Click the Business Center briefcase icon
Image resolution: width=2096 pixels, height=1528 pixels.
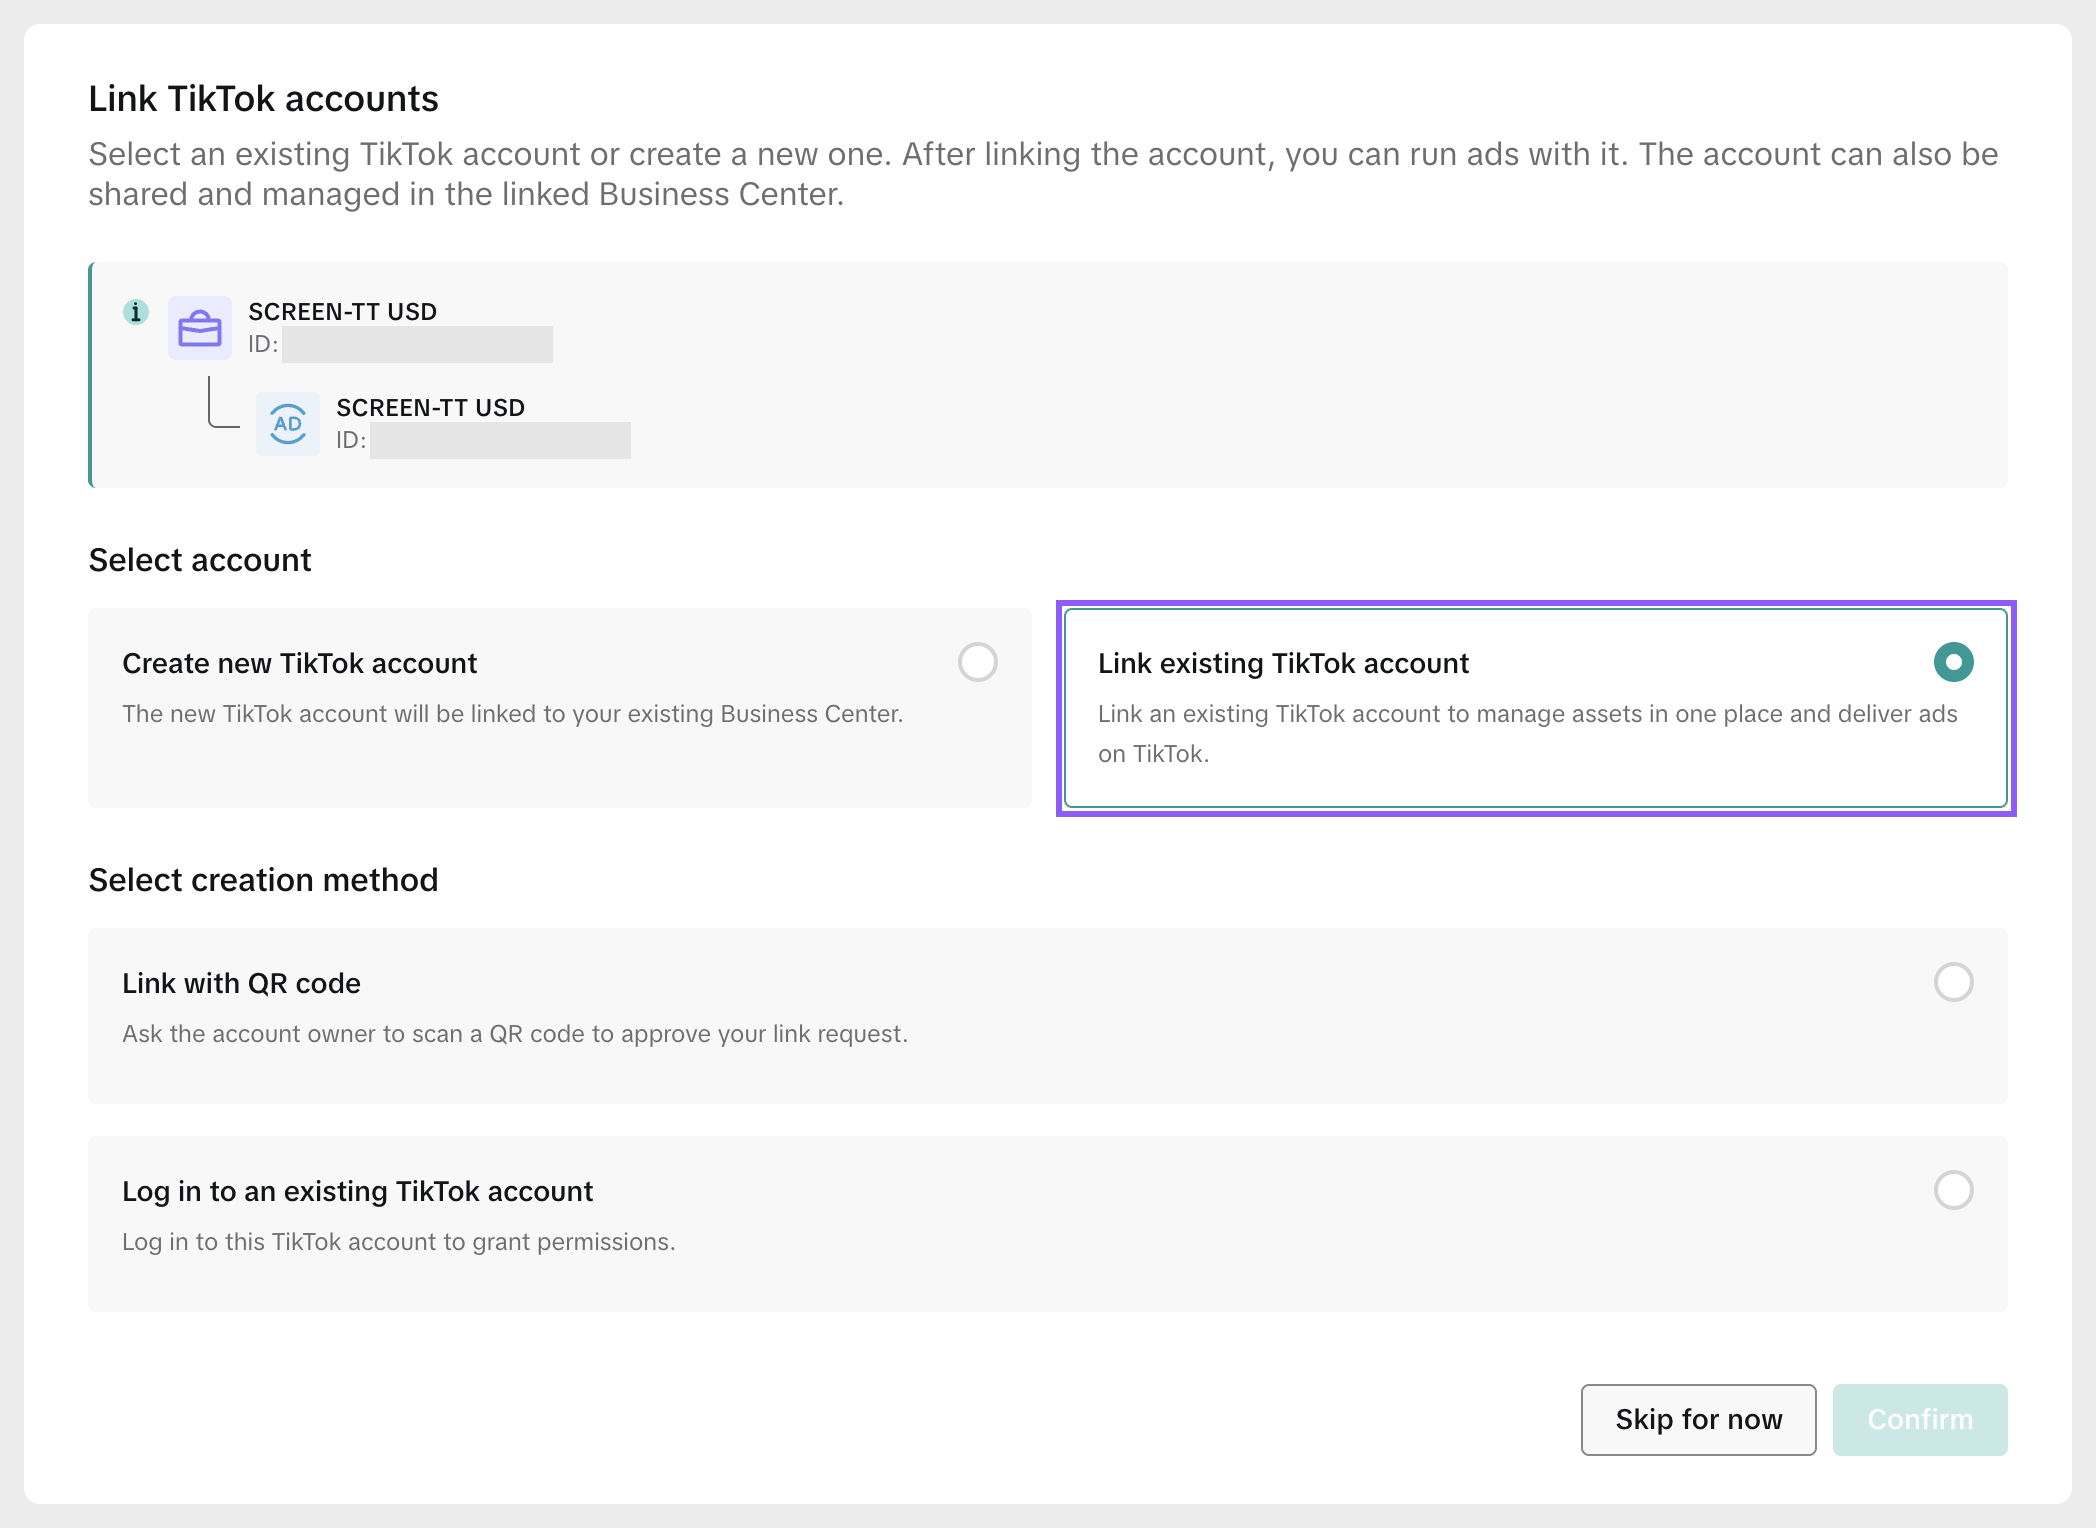click(200, 328)
